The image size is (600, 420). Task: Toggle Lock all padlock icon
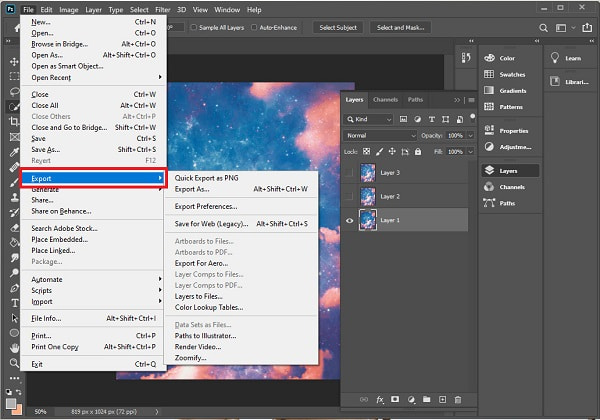(x=418, y=151)
